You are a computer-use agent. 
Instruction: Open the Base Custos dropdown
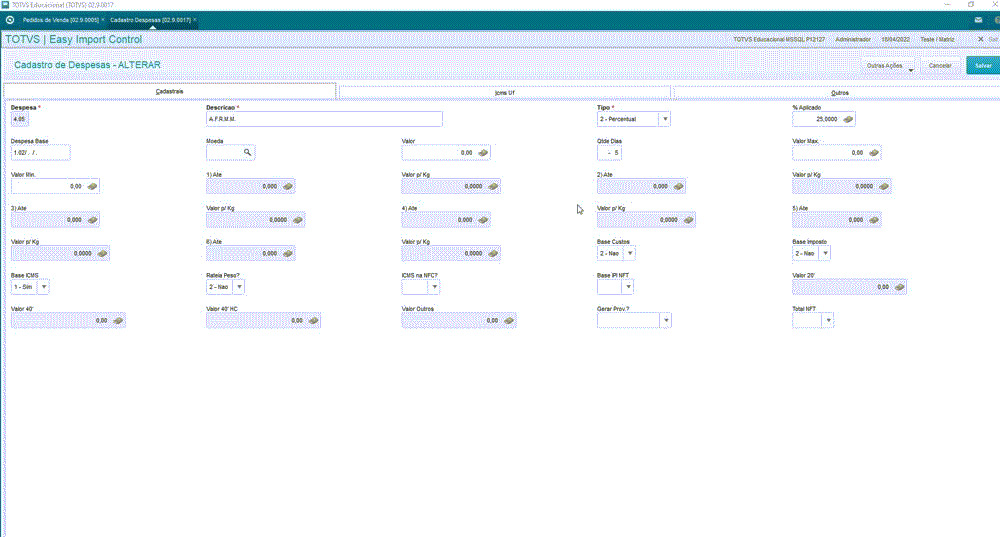630,254
